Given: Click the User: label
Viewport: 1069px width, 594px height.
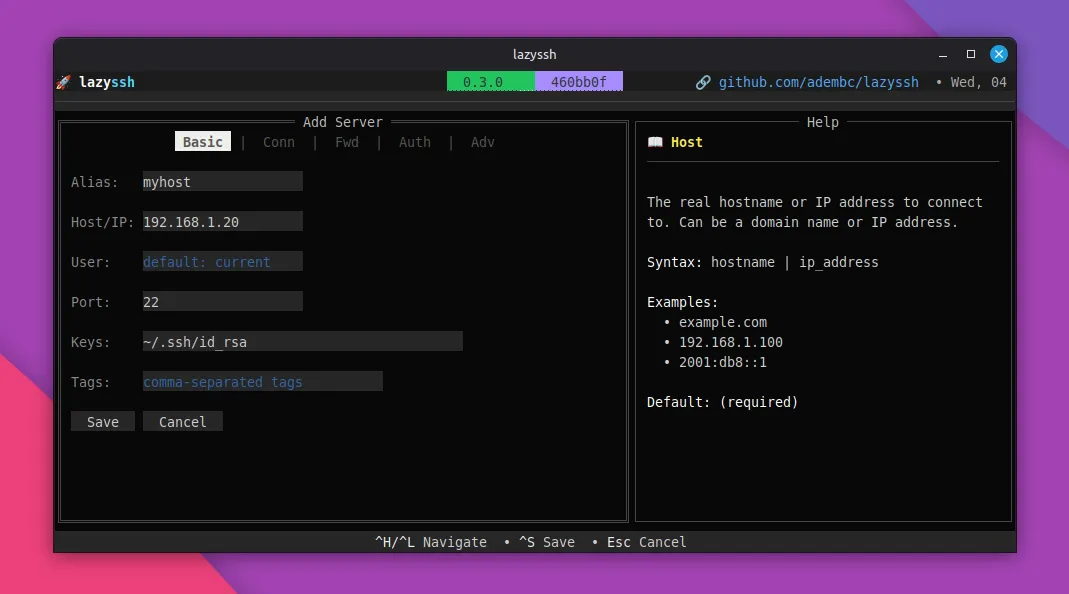Looking at the screenshot, I should click(x=91, y=262).
